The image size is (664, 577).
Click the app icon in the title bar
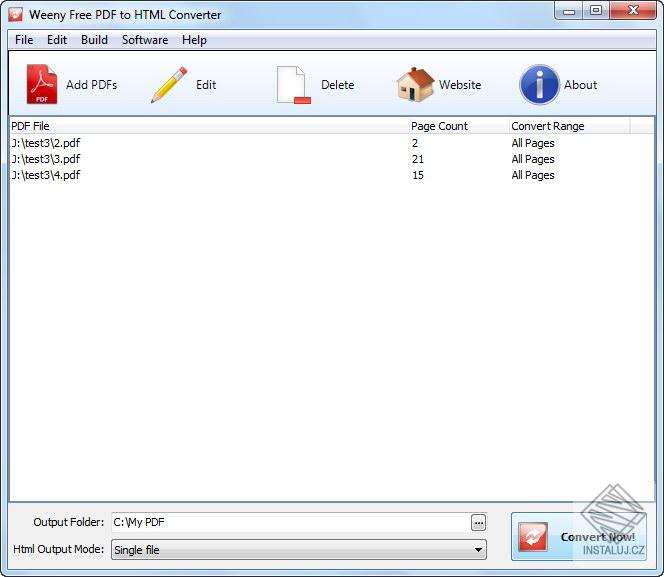16,14
